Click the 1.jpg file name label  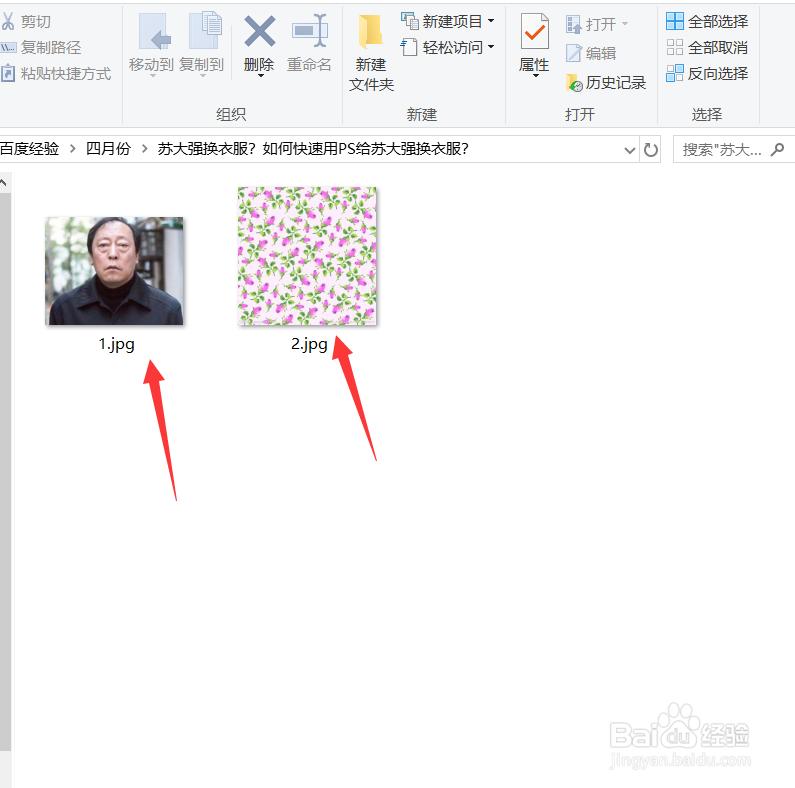tap(117, 344)
